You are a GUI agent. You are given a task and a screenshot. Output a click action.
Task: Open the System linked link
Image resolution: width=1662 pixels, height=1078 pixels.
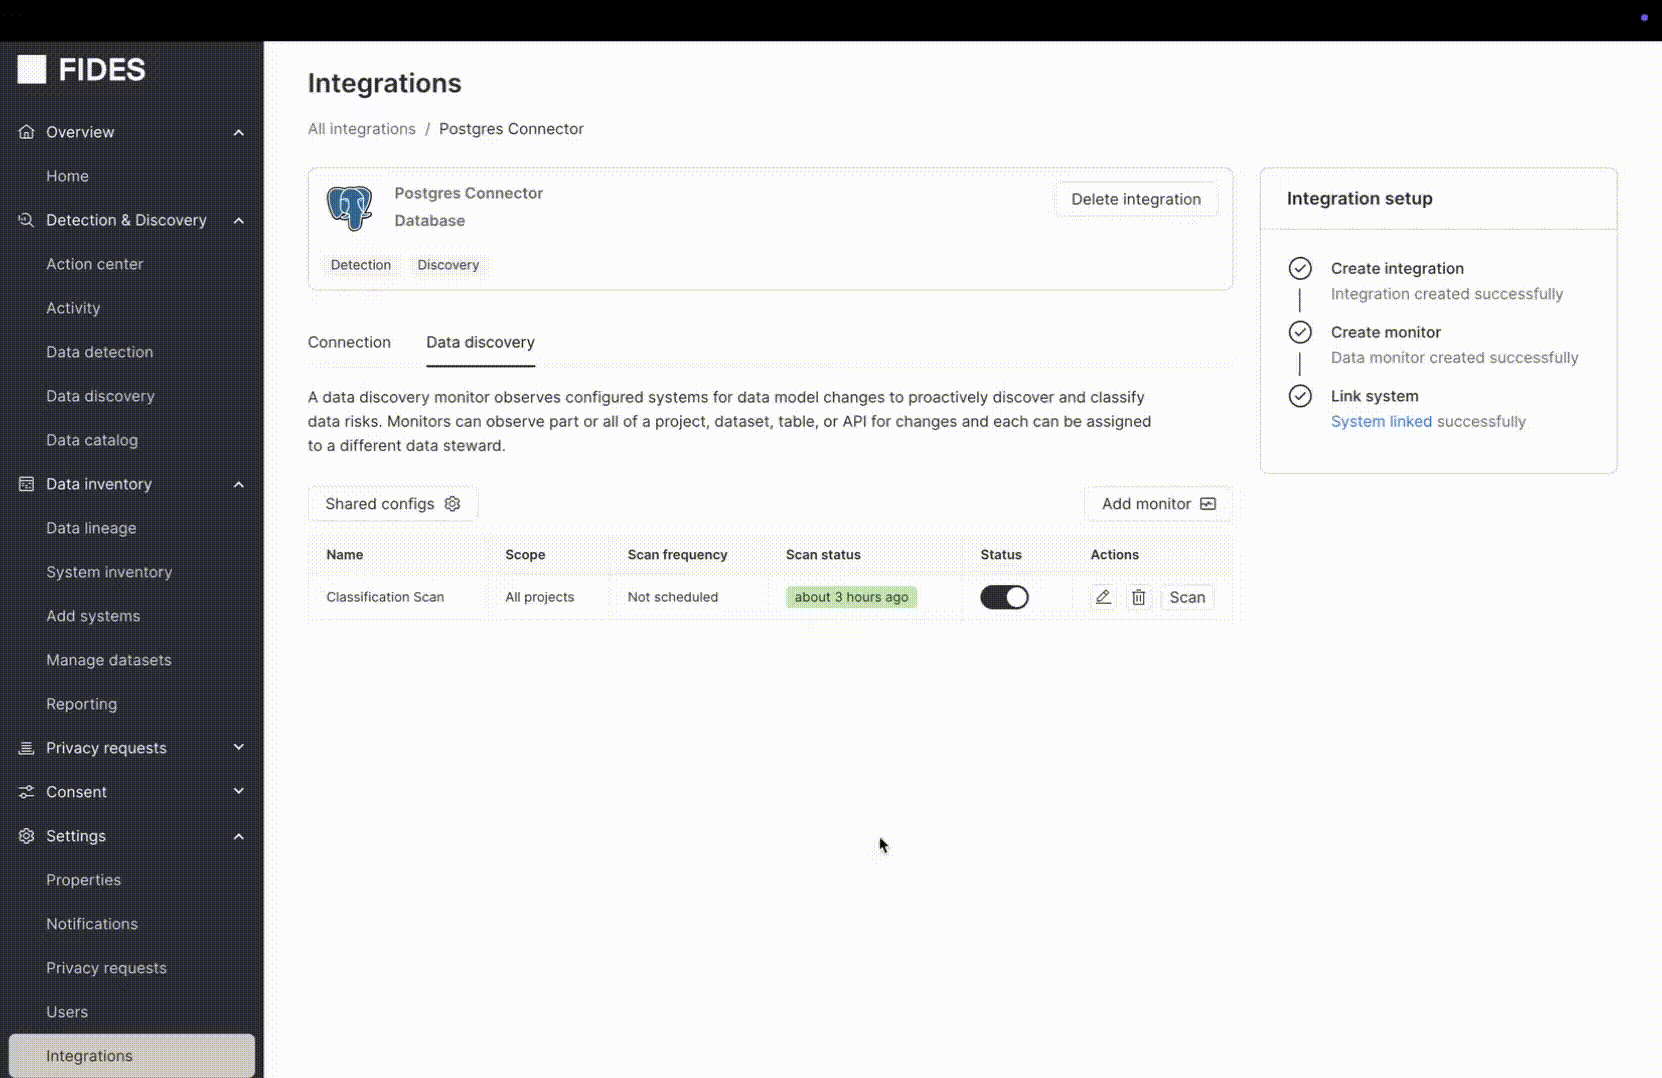pyautogui.click(x=1381, y=422)
